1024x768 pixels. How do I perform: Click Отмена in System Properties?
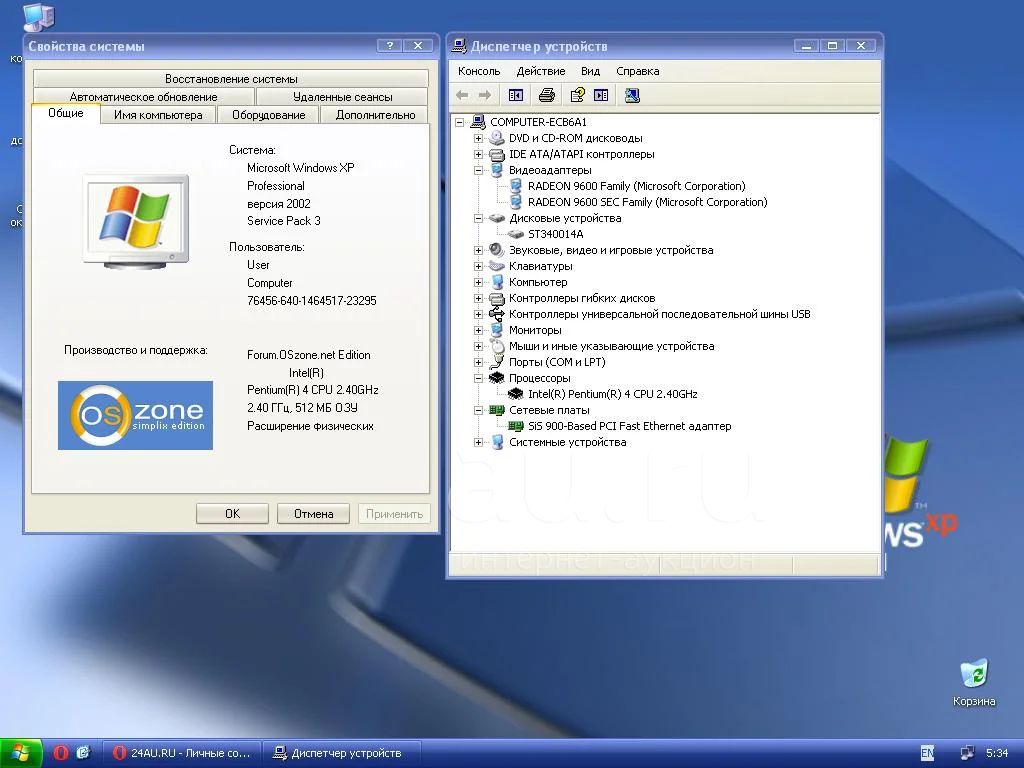[x=313, y=514]
